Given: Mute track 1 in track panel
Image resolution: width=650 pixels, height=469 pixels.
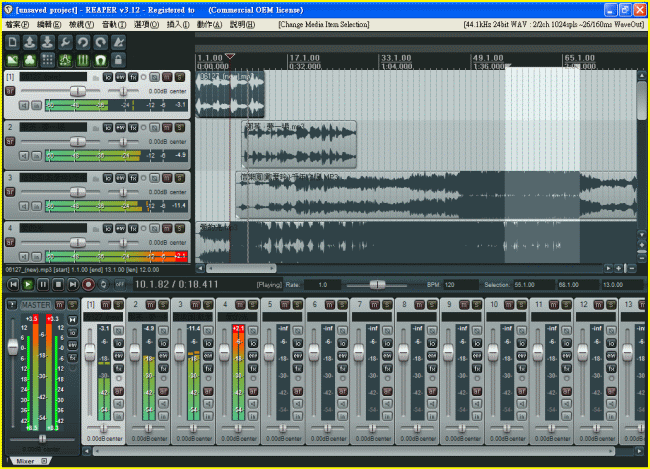Looking at the screenshot, I should 167,76.
